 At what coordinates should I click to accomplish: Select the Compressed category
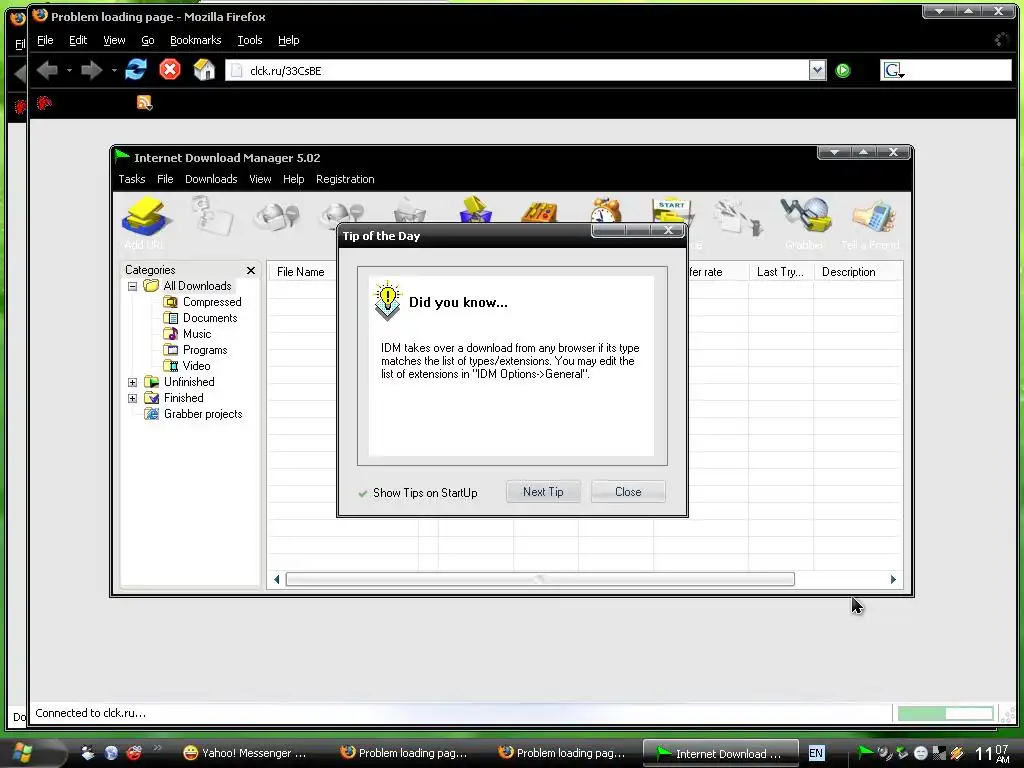coord(212,302)
